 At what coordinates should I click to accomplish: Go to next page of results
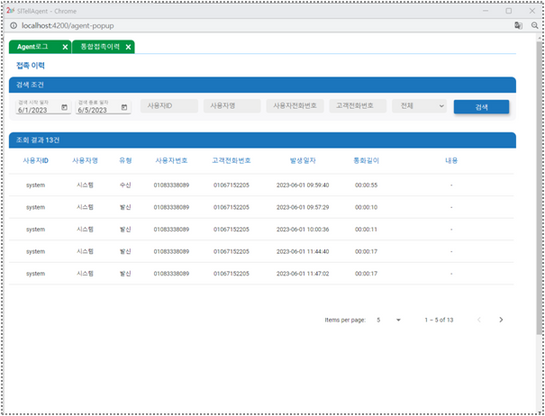[x=501, y=320]
